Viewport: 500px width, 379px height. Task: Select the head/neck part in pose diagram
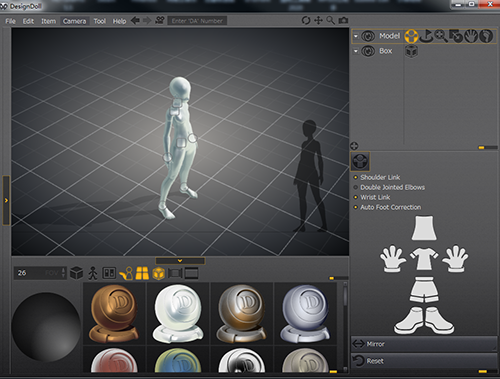point(424,228)
